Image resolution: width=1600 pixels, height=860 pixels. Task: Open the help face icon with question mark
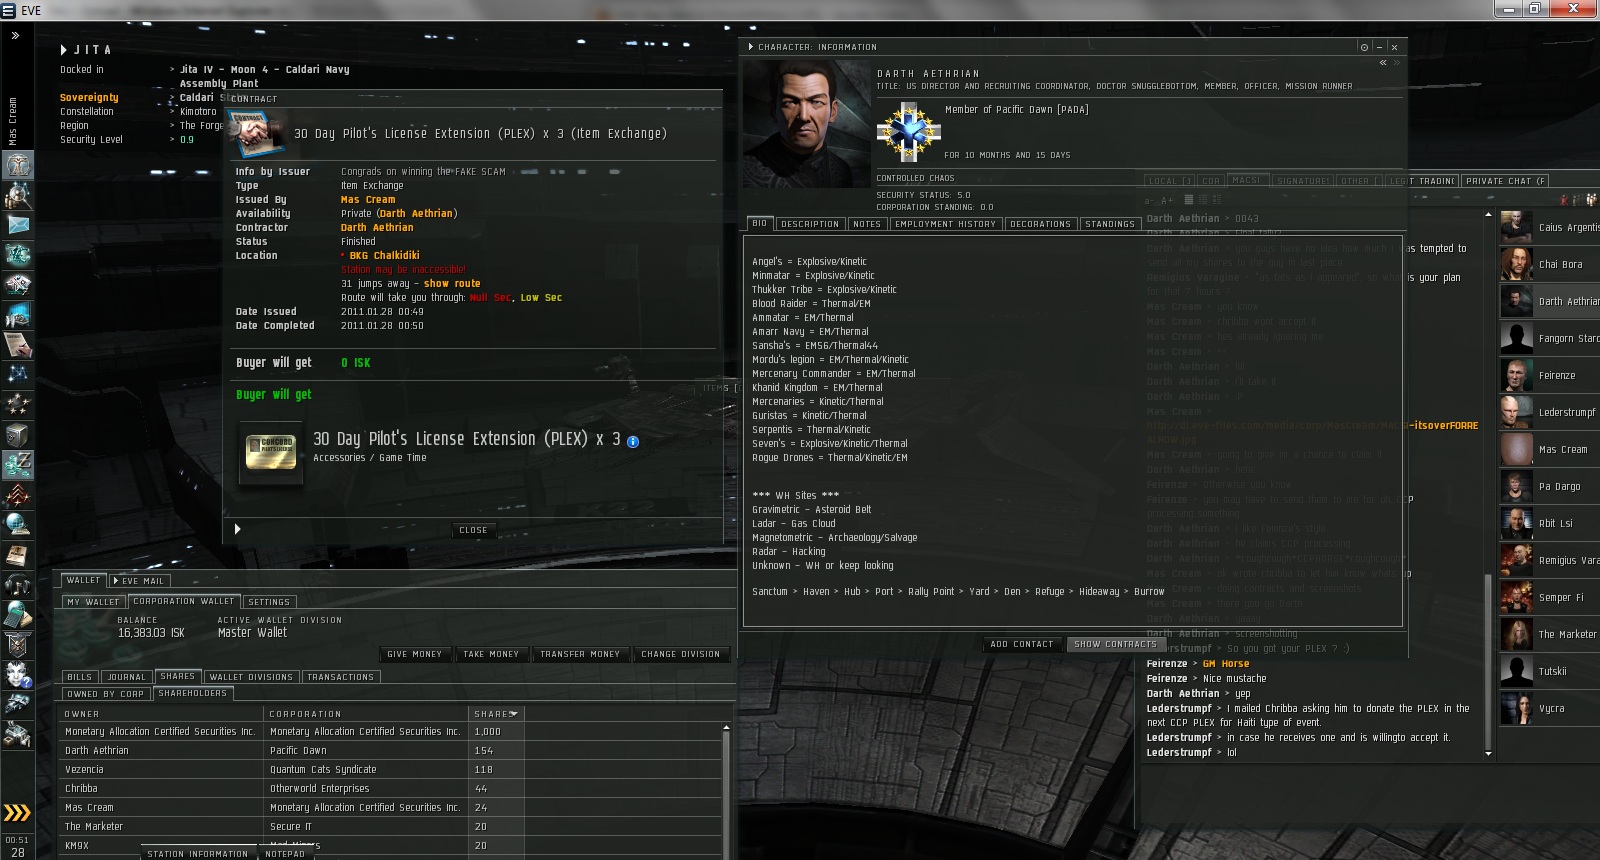(18, 674)
